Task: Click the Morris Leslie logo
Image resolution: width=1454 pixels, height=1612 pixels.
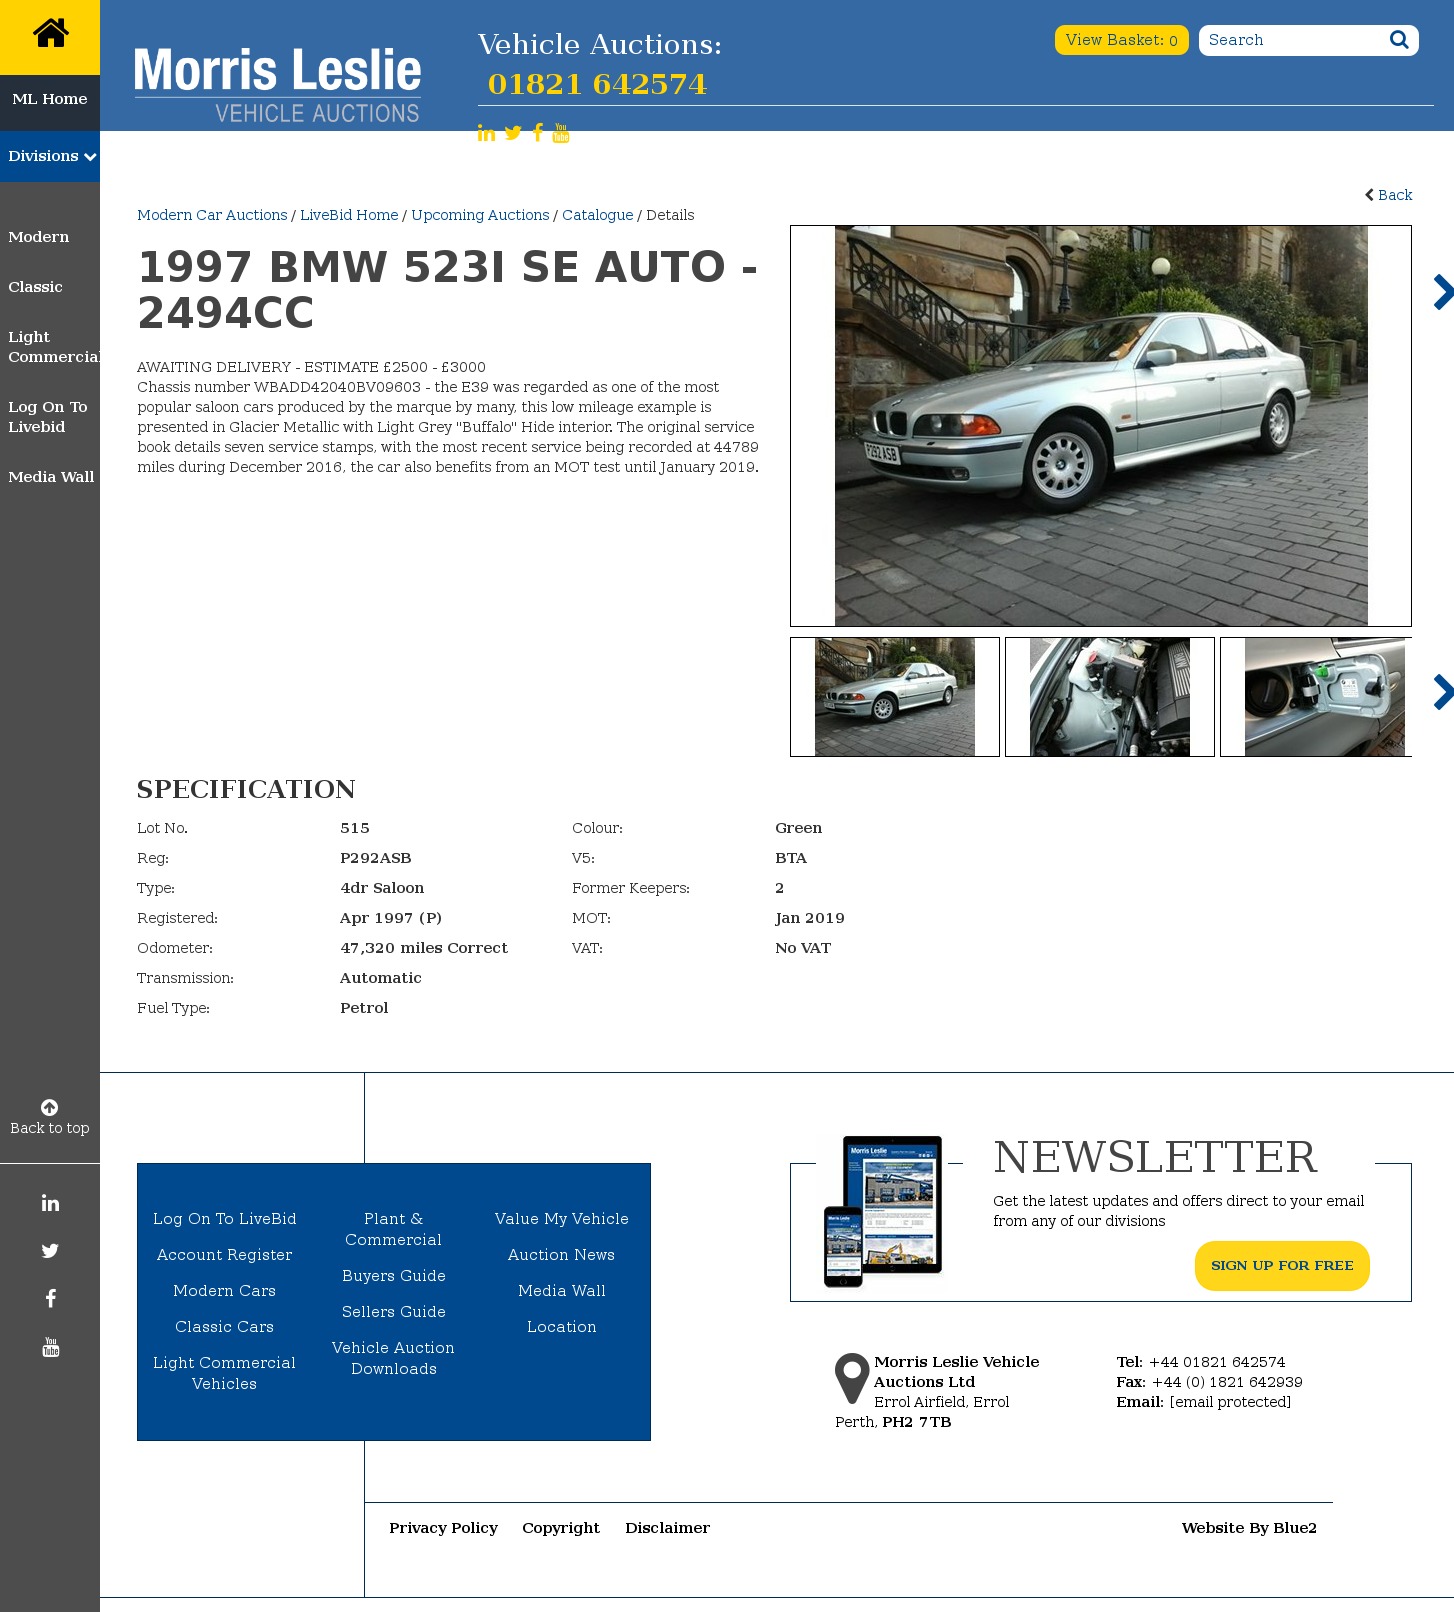Action: tap(277, 85)
